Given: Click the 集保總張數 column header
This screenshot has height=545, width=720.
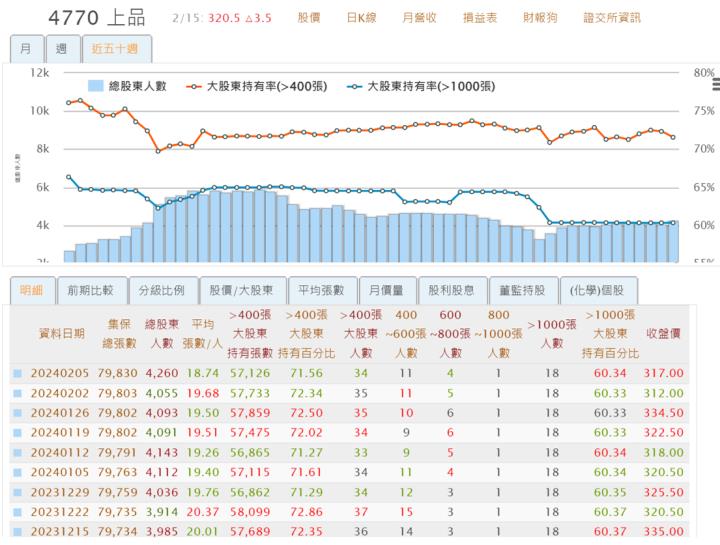Looking at the screenshot, I should click(119, 334).
